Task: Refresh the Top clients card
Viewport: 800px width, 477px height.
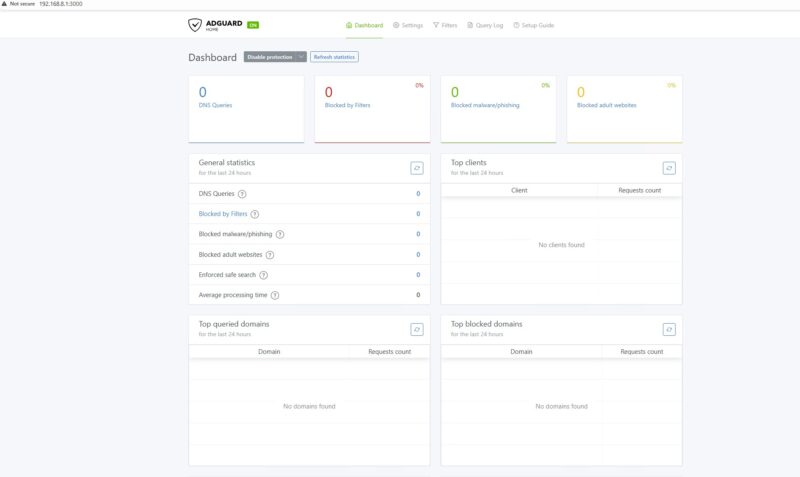Action: [669, 168]
